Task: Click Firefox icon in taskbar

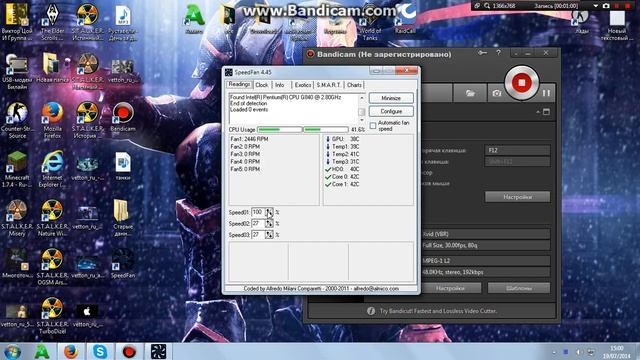Action: pyautogui.click(x=71, y=351)
